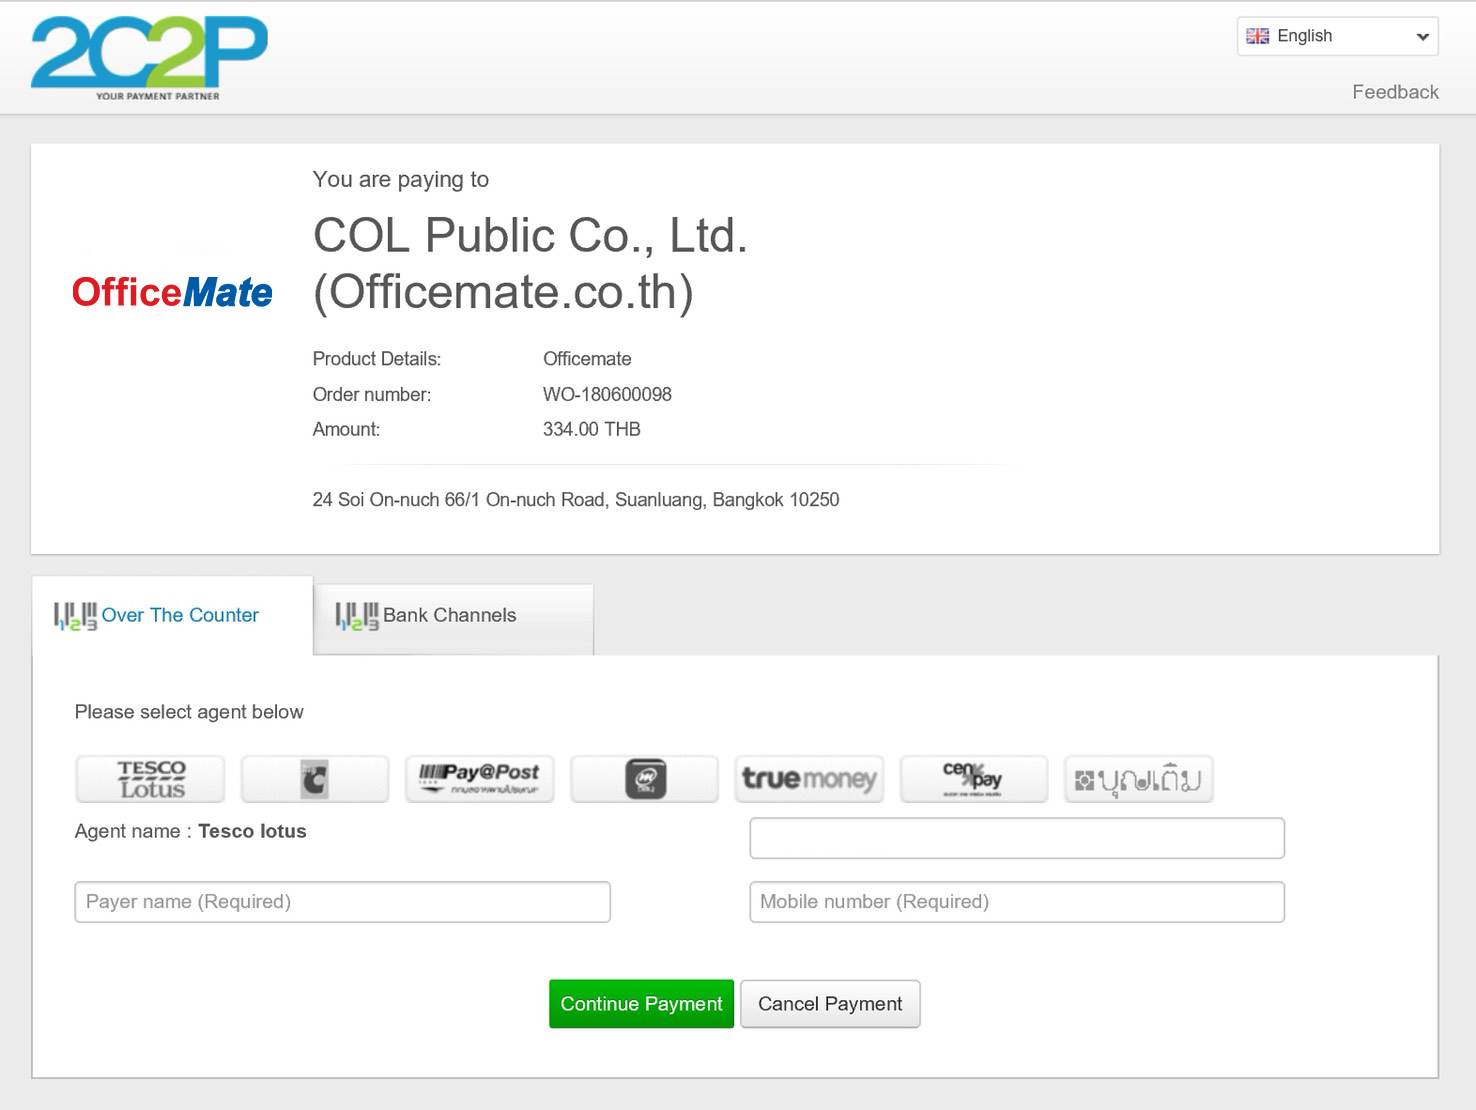Click the Cancel Payment button
The height and width of the screenshot is (1110, 1476).
tap(830, 1004)
